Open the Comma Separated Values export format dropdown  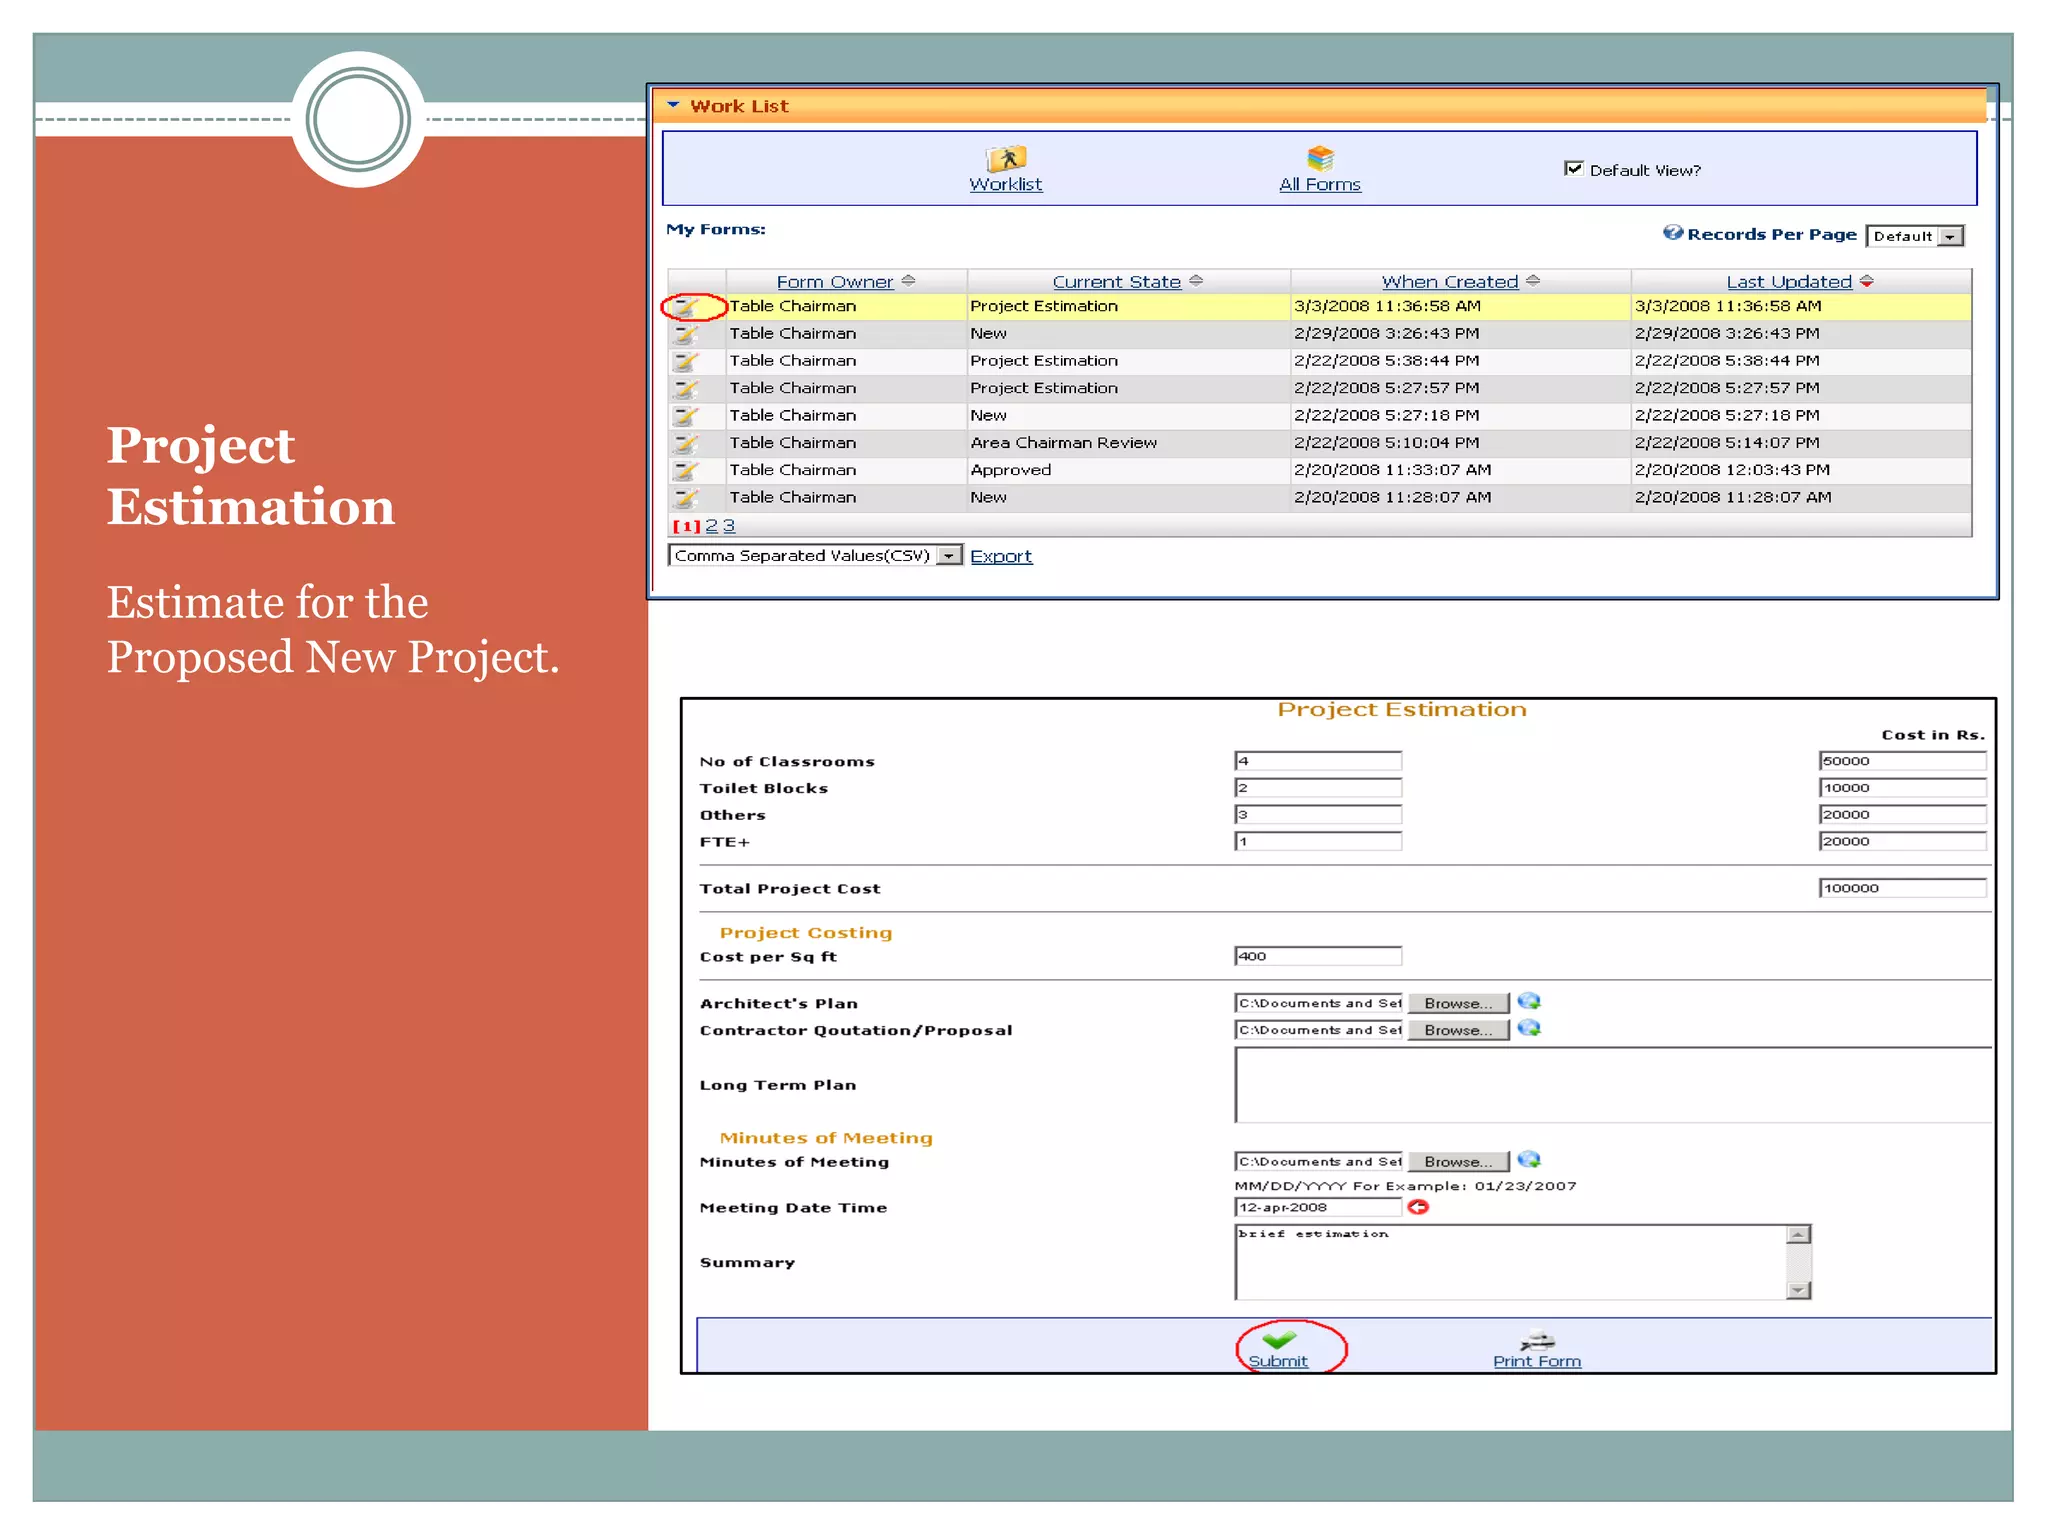(948, 556)
